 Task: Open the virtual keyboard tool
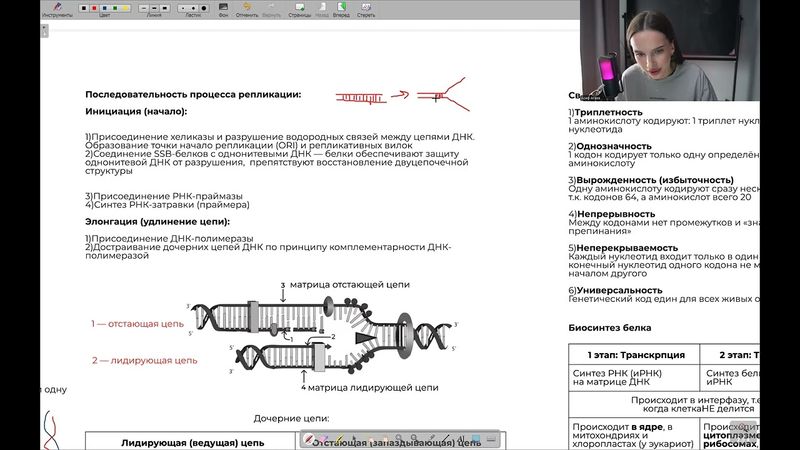(491, 439)
